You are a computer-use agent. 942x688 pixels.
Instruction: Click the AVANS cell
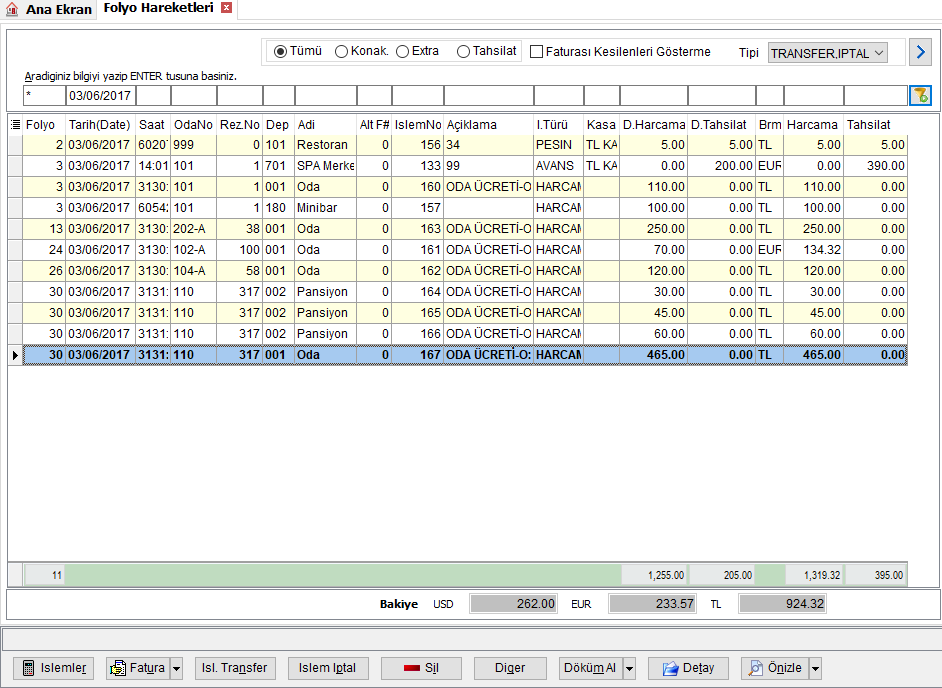[x=558, y=166]
